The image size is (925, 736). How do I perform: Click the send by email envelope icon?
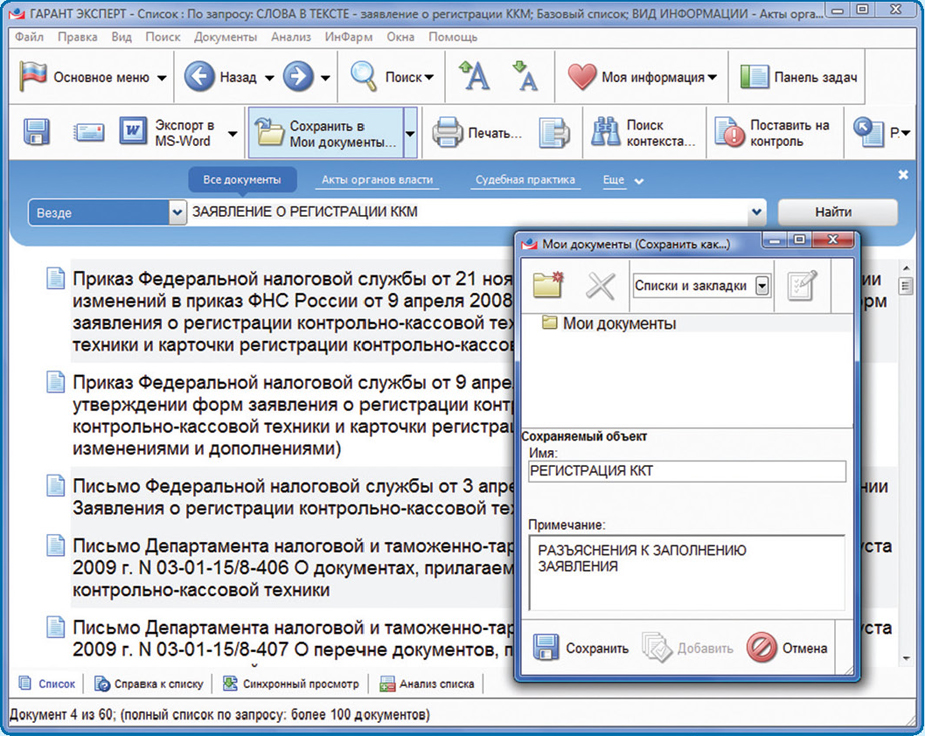(89, 132)
